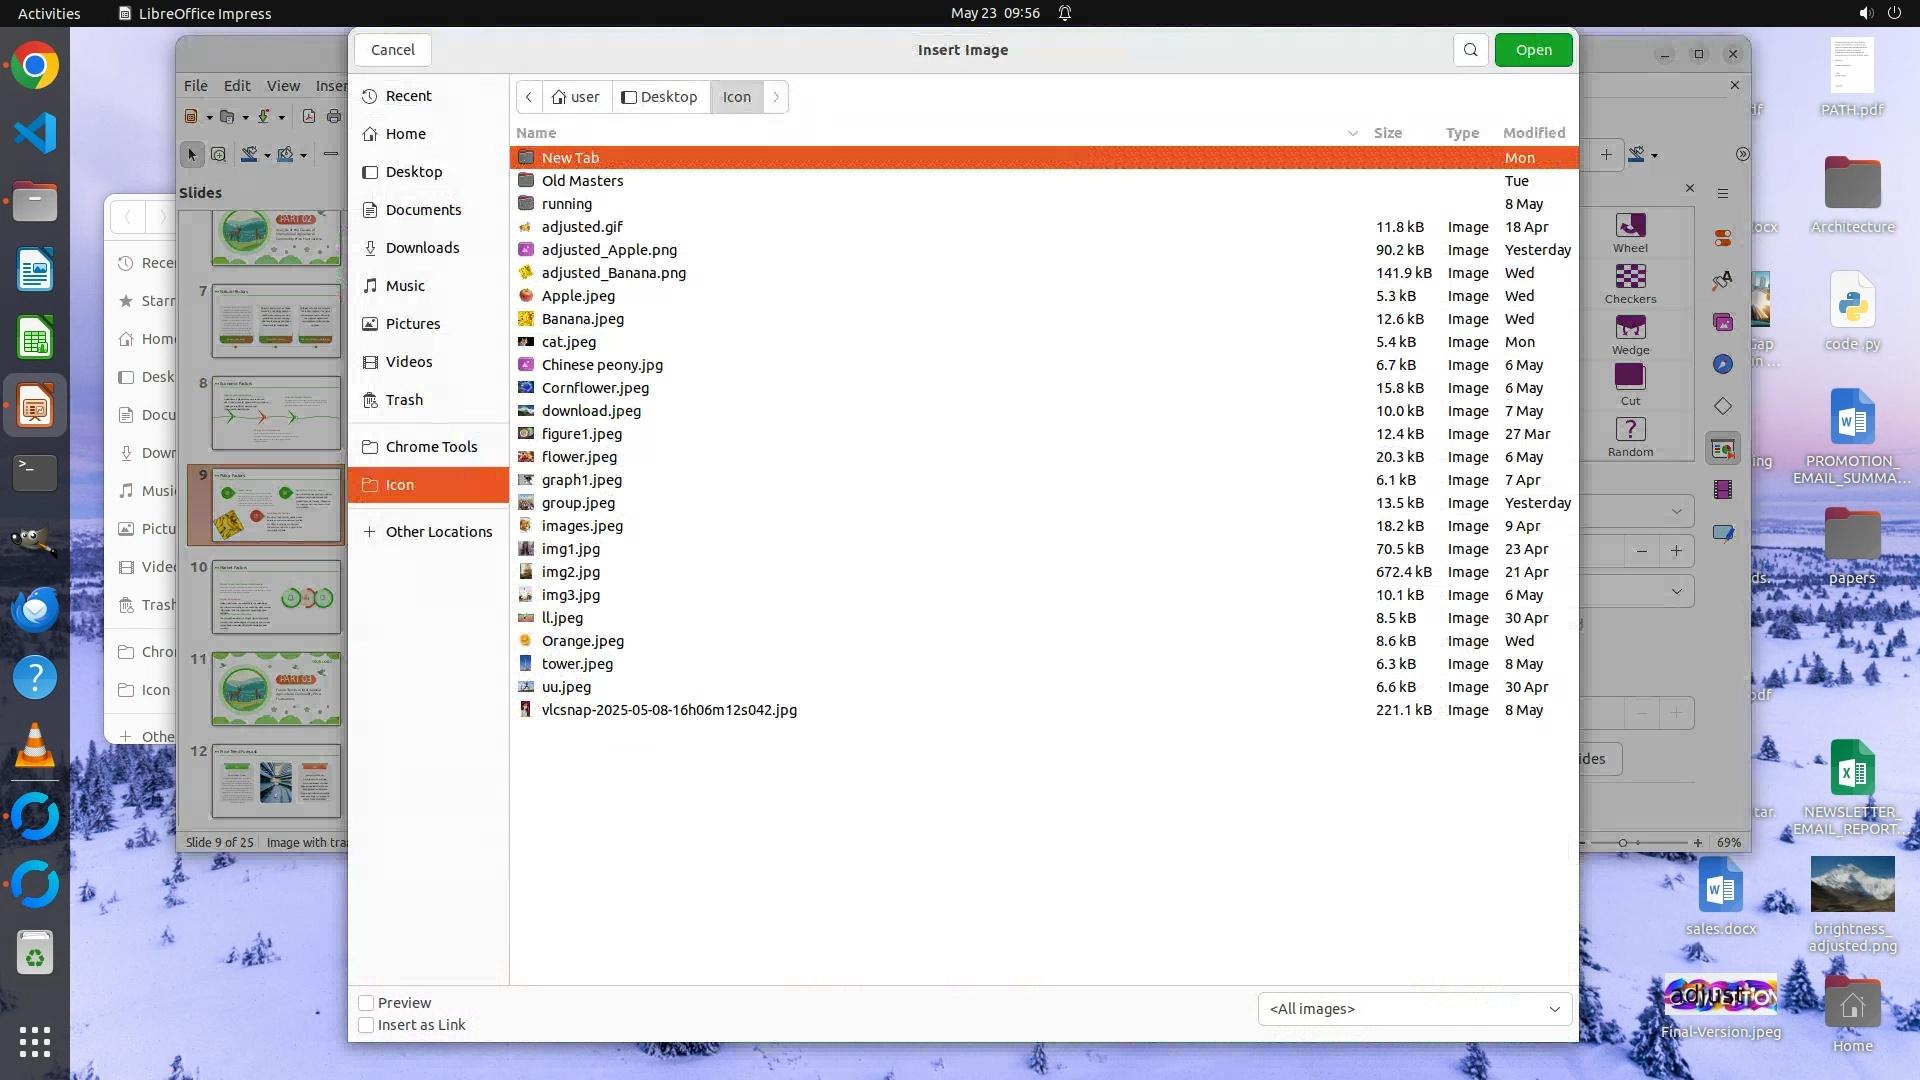Click the Name column sort arrow

[1352, 133]
